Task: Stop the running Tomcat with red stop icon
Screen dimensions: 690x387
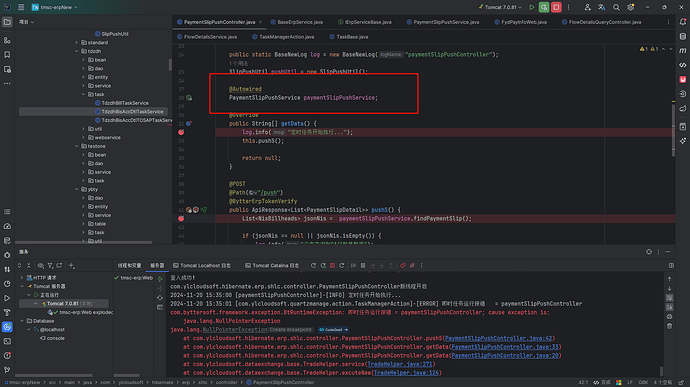Action: point(556,7)
